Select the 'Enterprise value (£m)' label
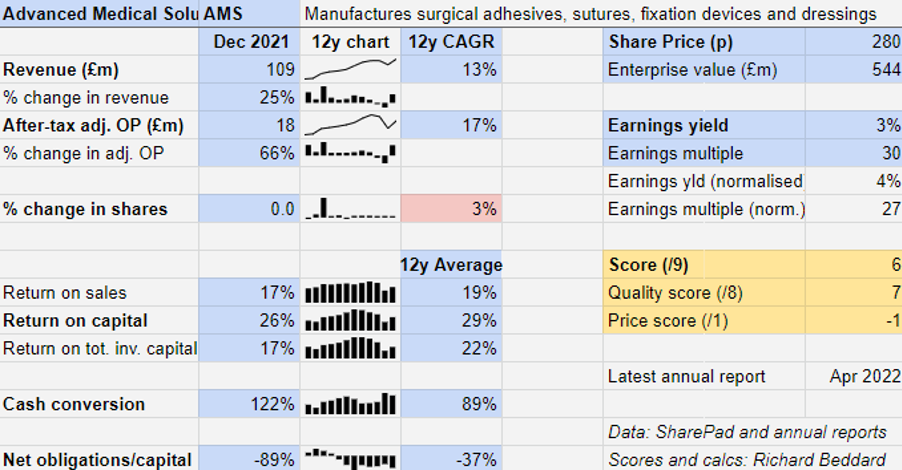Viewport: 902px width, 470px height. 692,70
